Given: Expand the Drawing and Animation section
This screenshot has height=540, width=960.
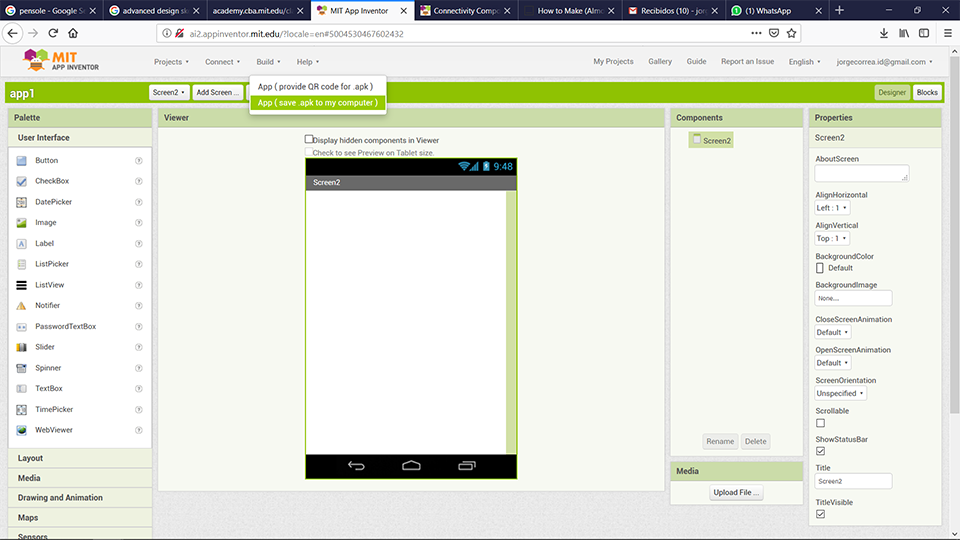Looking at the screenshot, I should pyautogui.click(x=80, y=498).
